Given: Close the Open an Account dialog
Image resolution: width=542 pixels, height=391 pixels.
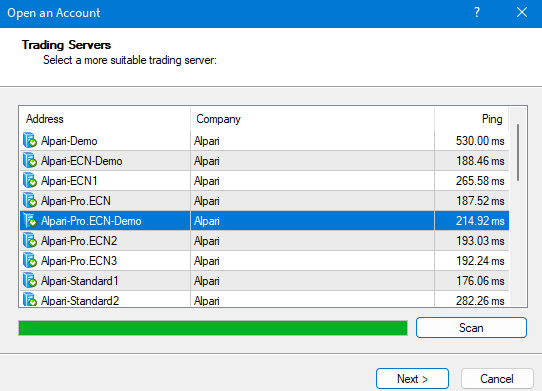Looking at the screenshot, I should coord(522,13).
